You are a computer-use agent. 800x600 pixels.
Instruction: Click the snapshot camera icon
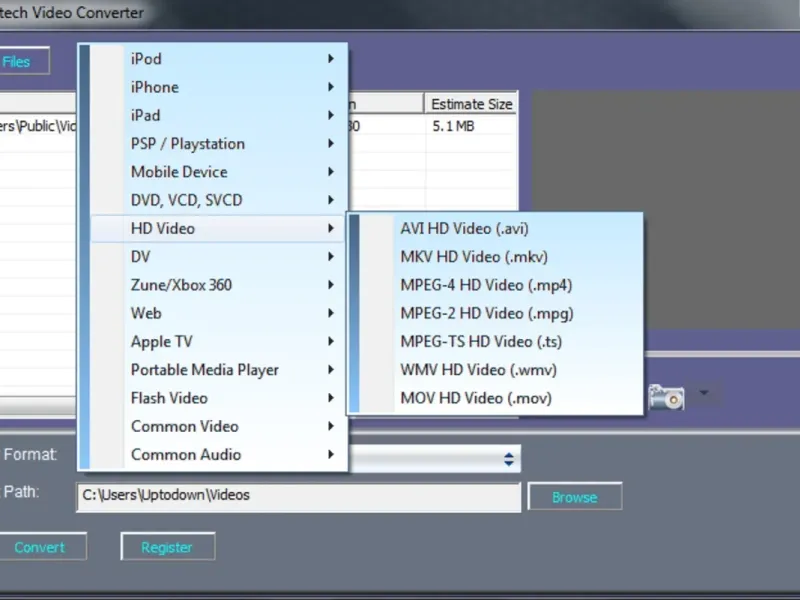coord(666,397)
